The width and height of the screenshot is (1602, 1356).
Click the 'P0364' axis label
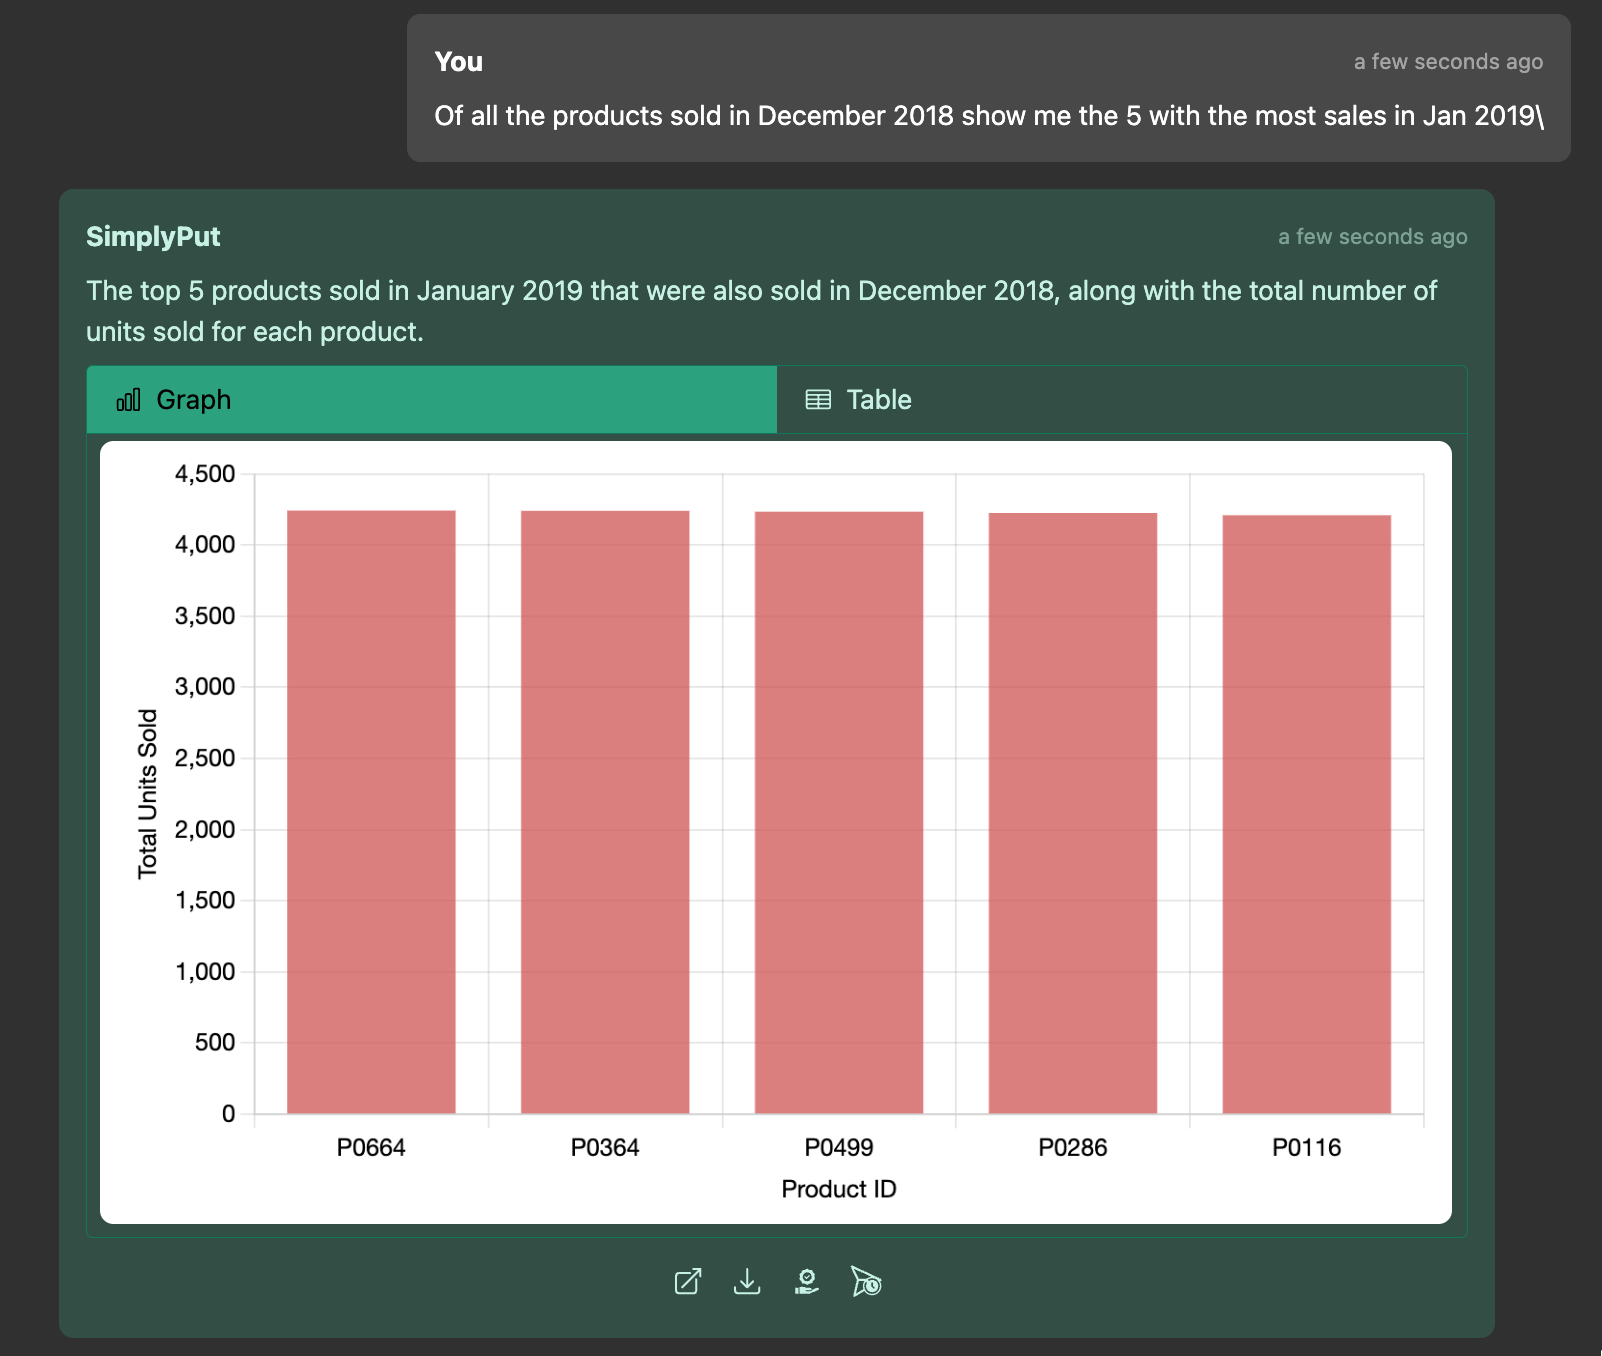click(x=605, y=1148)
